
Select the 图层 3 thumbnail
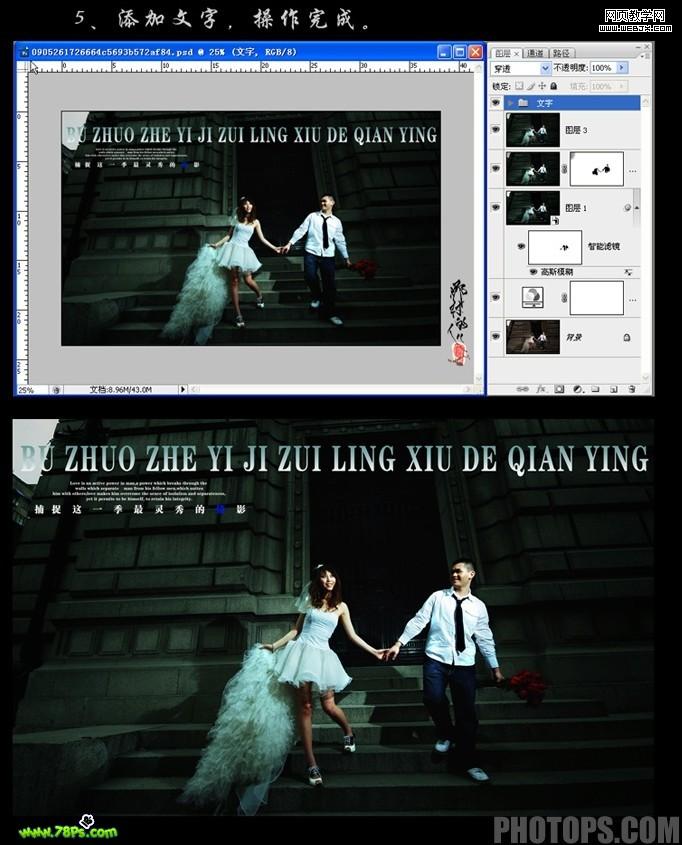coord(533,130)
